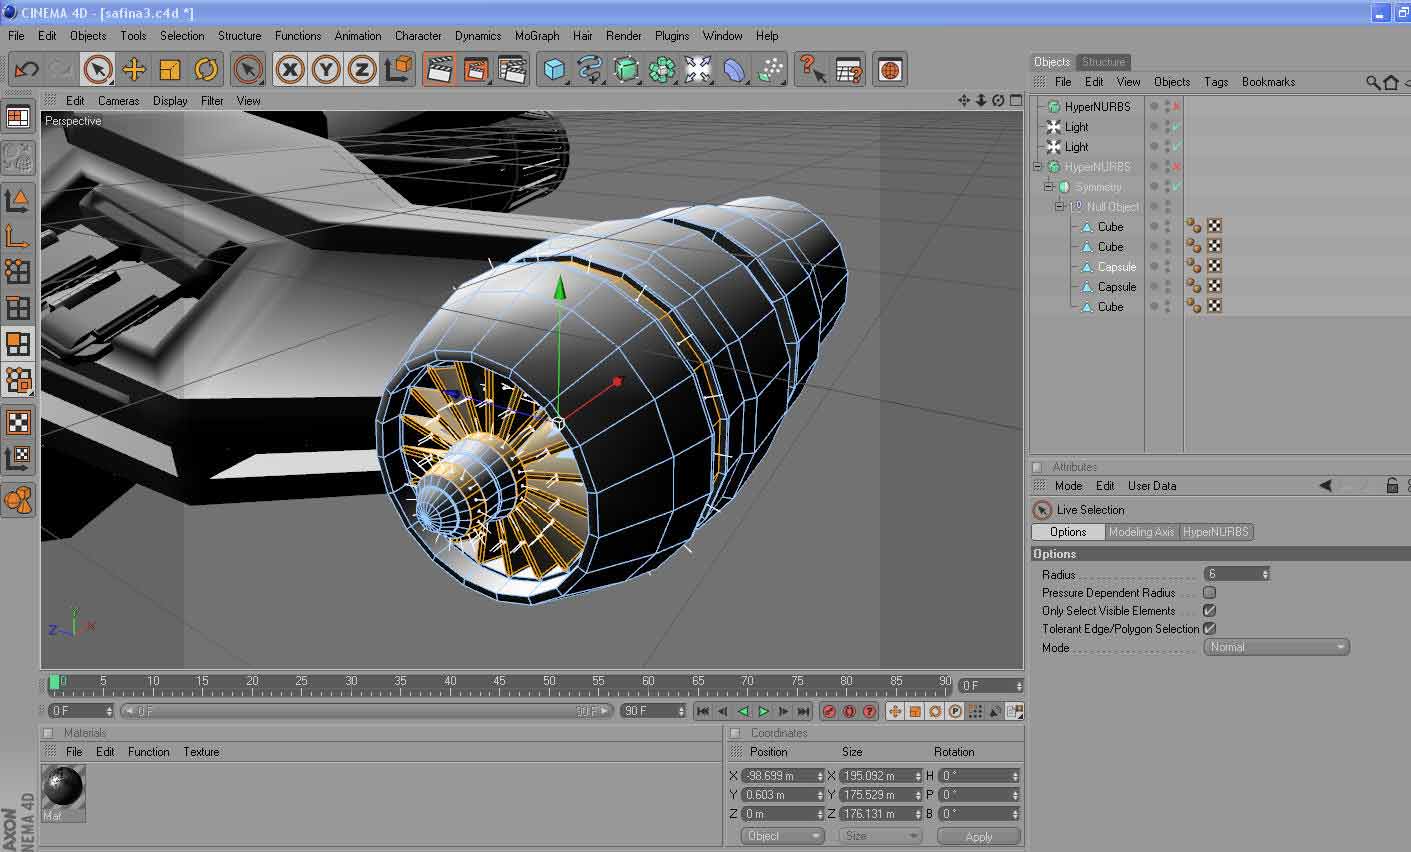Image resolution: width=1411 pixels, height=852 pixels.
Task: Switch the World/Object coordinate system icon
Action: pyautogui.click(x=398, y=69)
